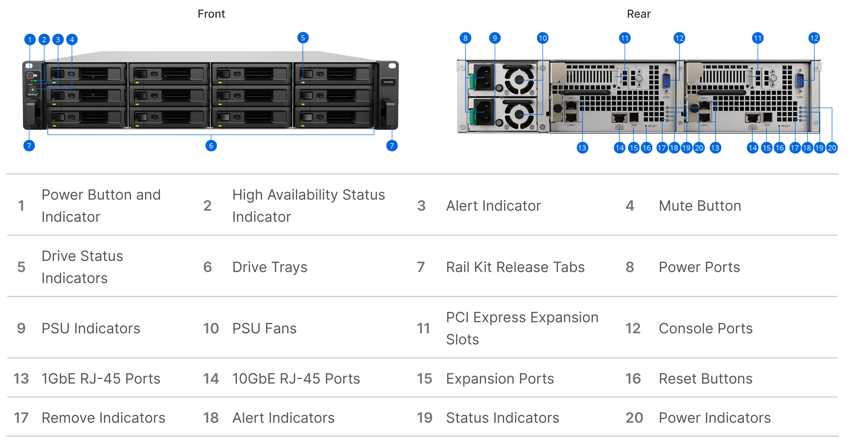This screenshot has width=850, height=448.
Task: Click the top-left drive tray thumbnail
Action: 86,74
